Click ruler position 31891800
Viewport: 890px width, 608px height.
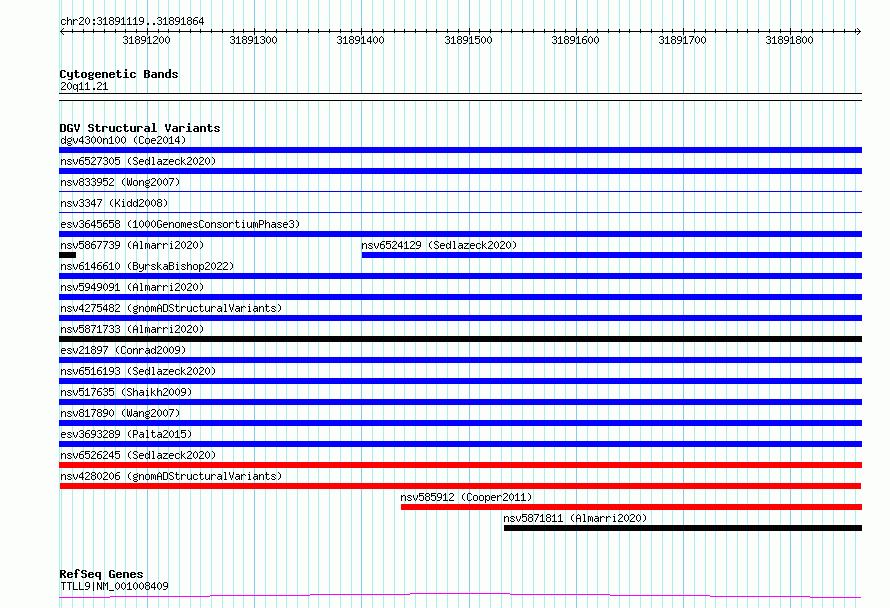(x=790, y=40)
